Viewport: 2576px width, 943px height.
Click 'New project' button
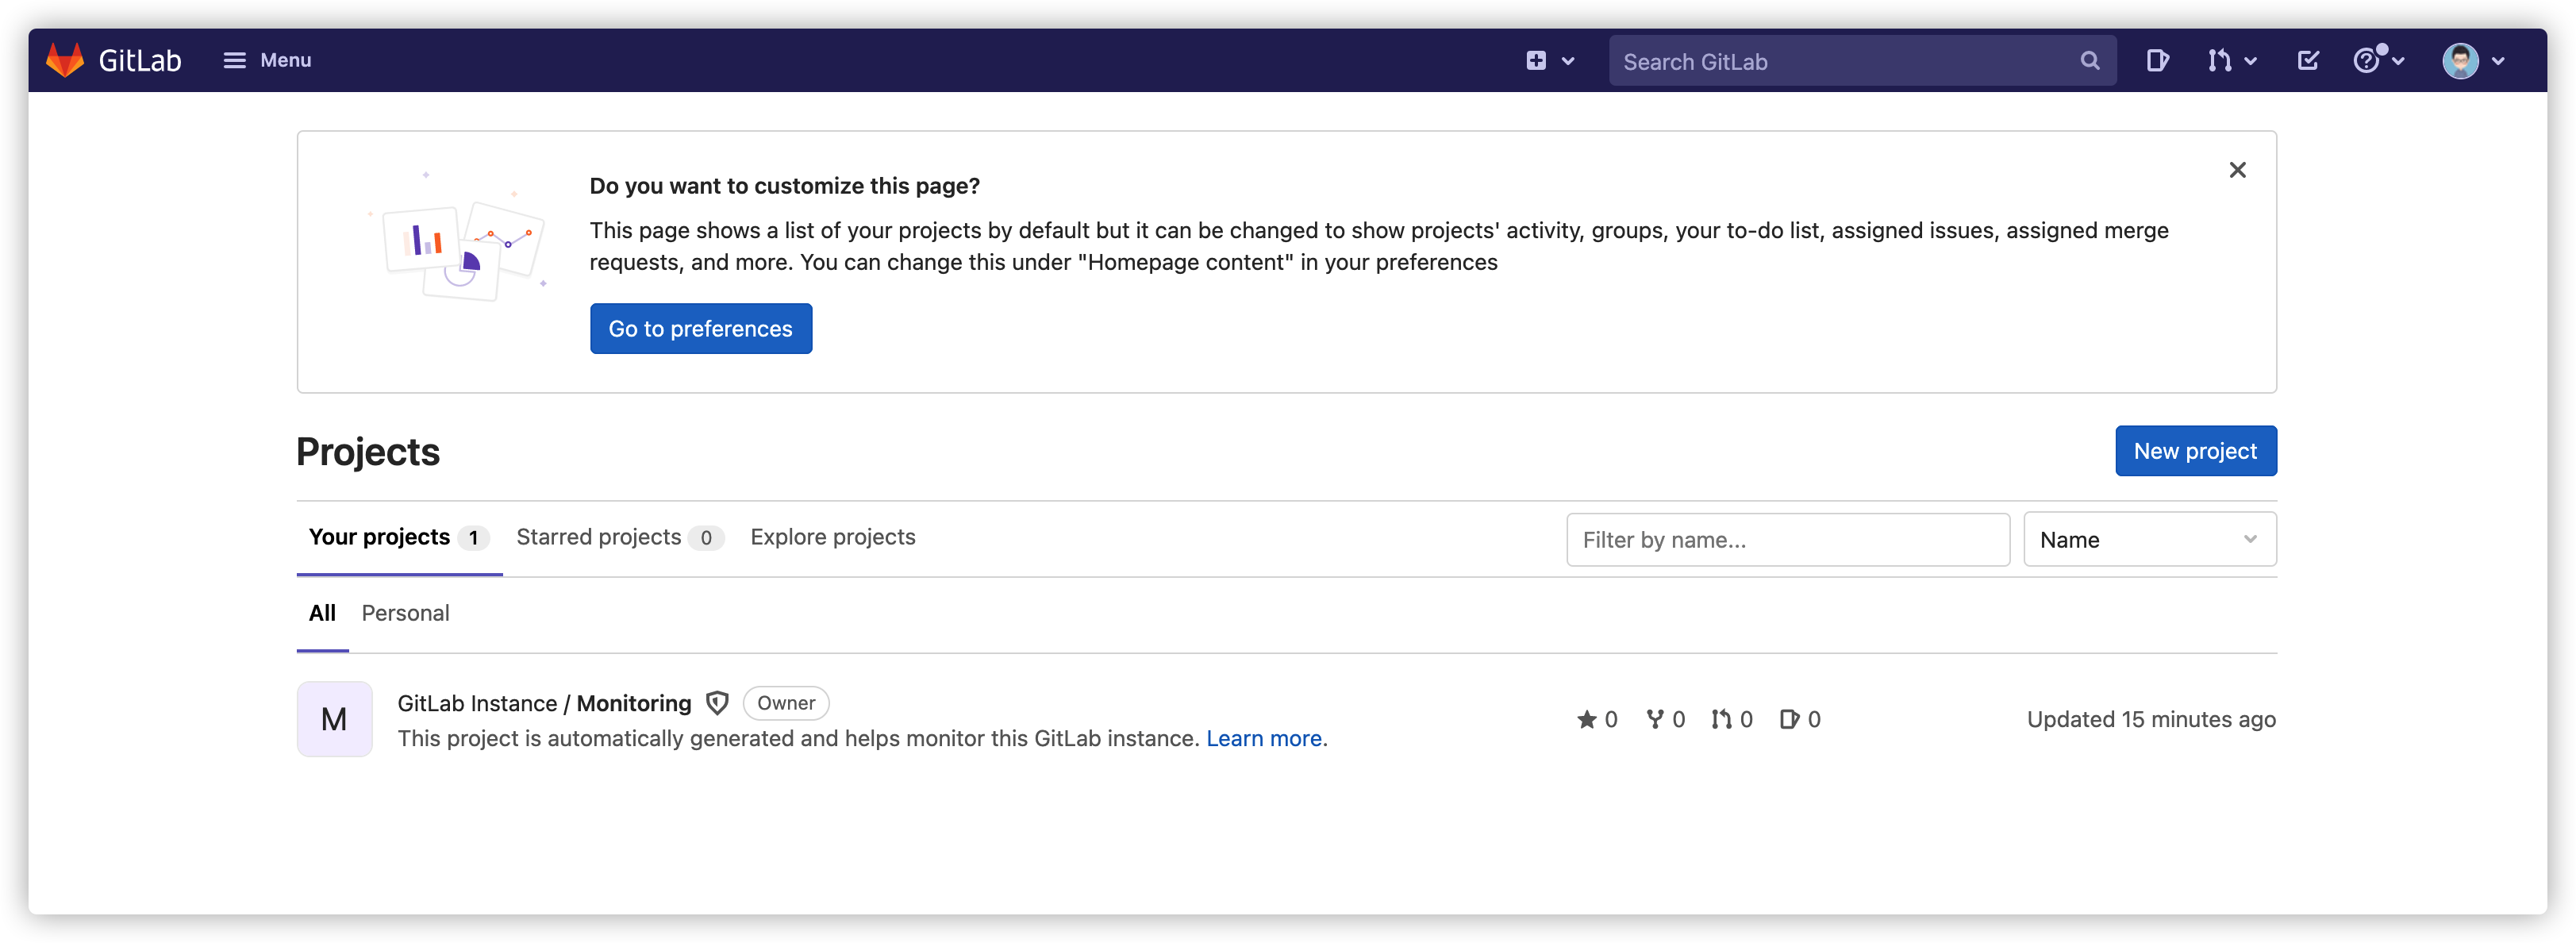tap(2197, 450)
